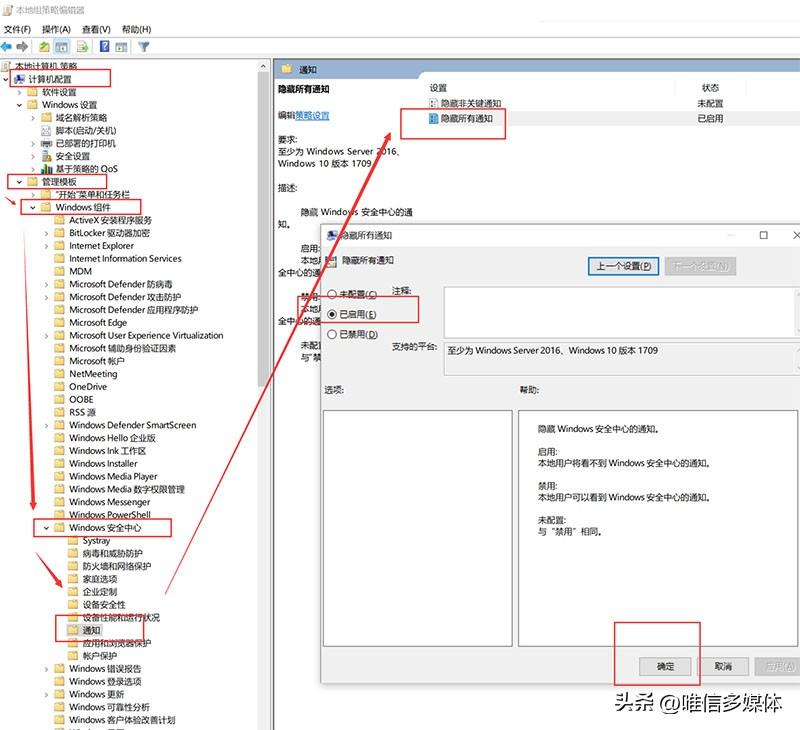The height and width of the screenshot is (730, 800).
Task: Select Windows 登录选项 in the tree
Action: (105, 682)
